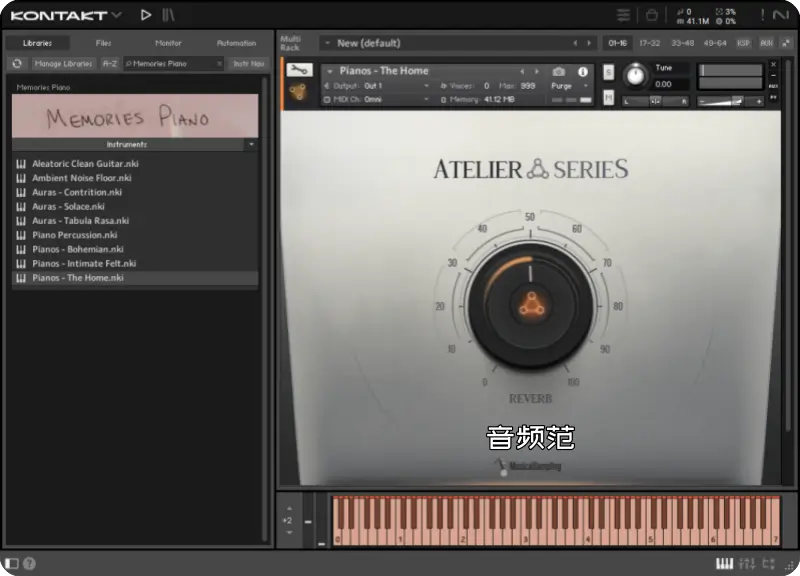Switch to the Monitor tab
Viewport: 800px width, 576px height.
tap(168, 43)
